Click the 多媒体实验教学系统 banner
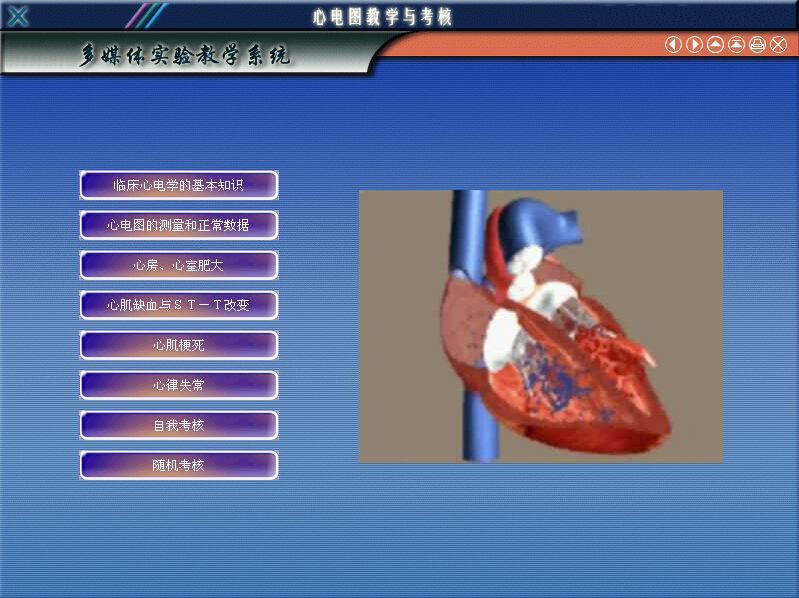Image resolution: width=799 pixels, height=598 pixels. [x=186, y=56]
